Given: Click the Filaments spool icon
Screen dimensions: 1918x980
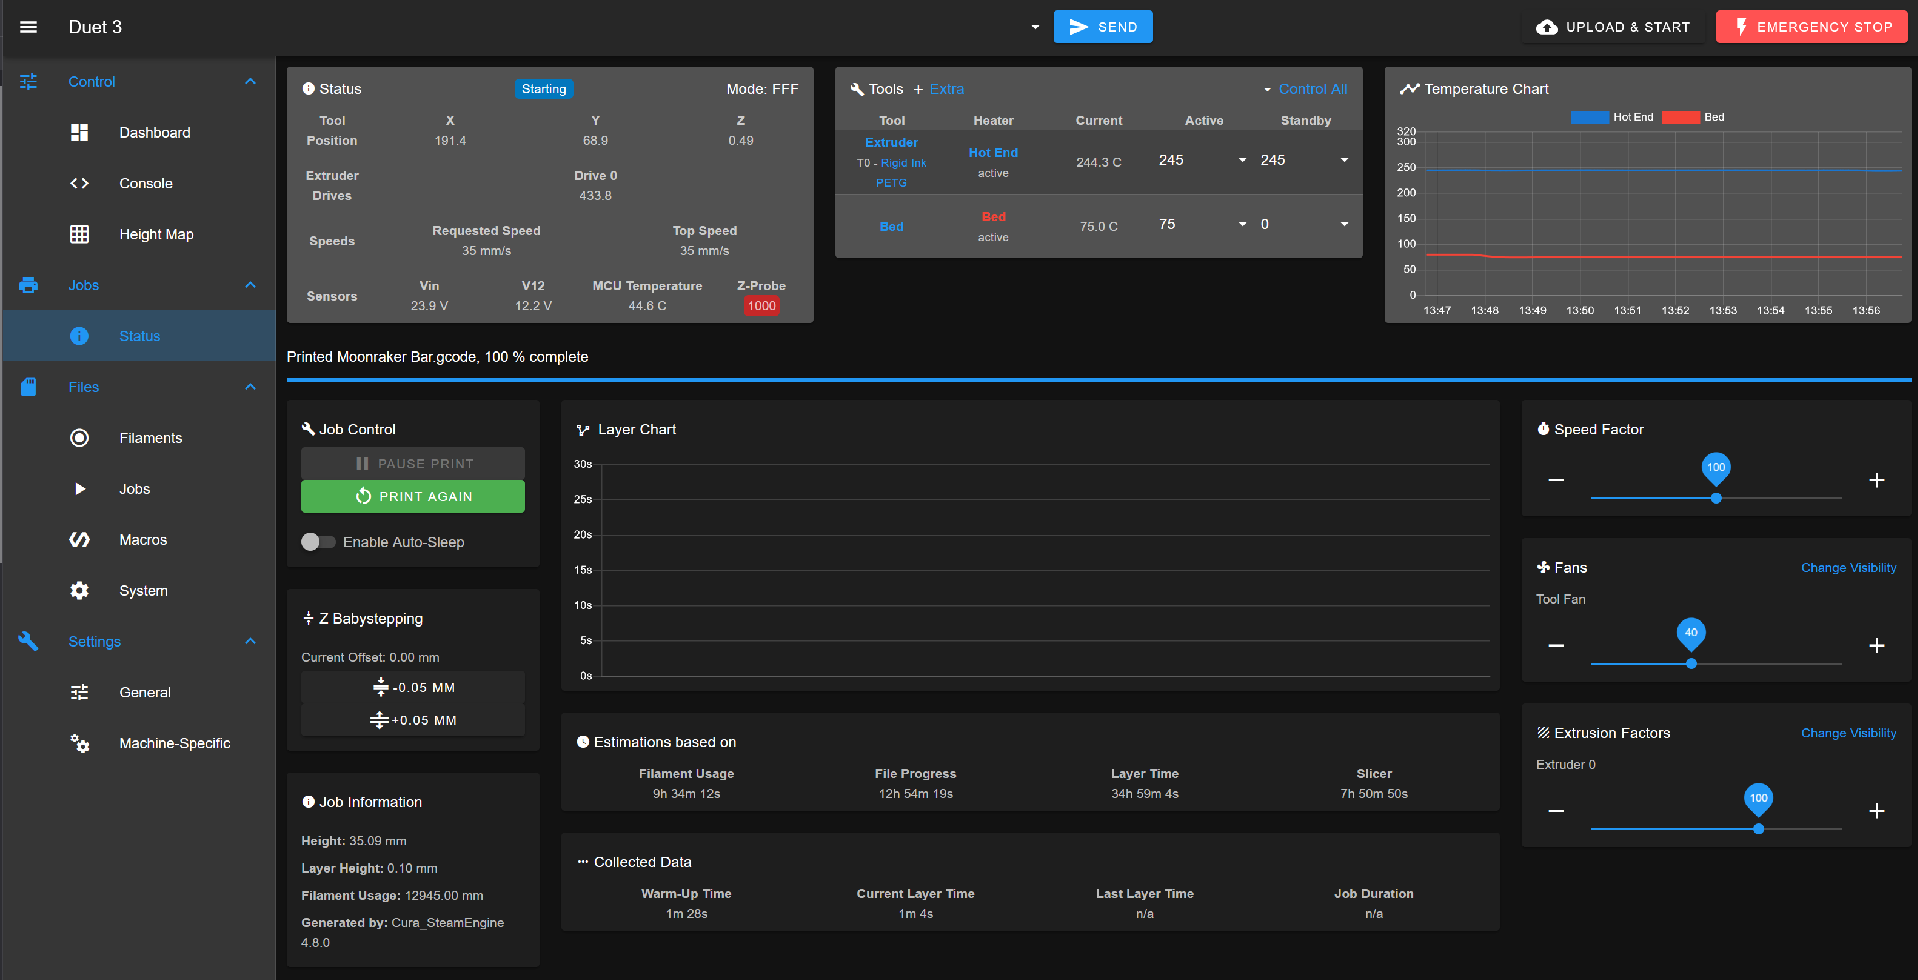Looking at the screenshot, I should (x=80, y=438).
